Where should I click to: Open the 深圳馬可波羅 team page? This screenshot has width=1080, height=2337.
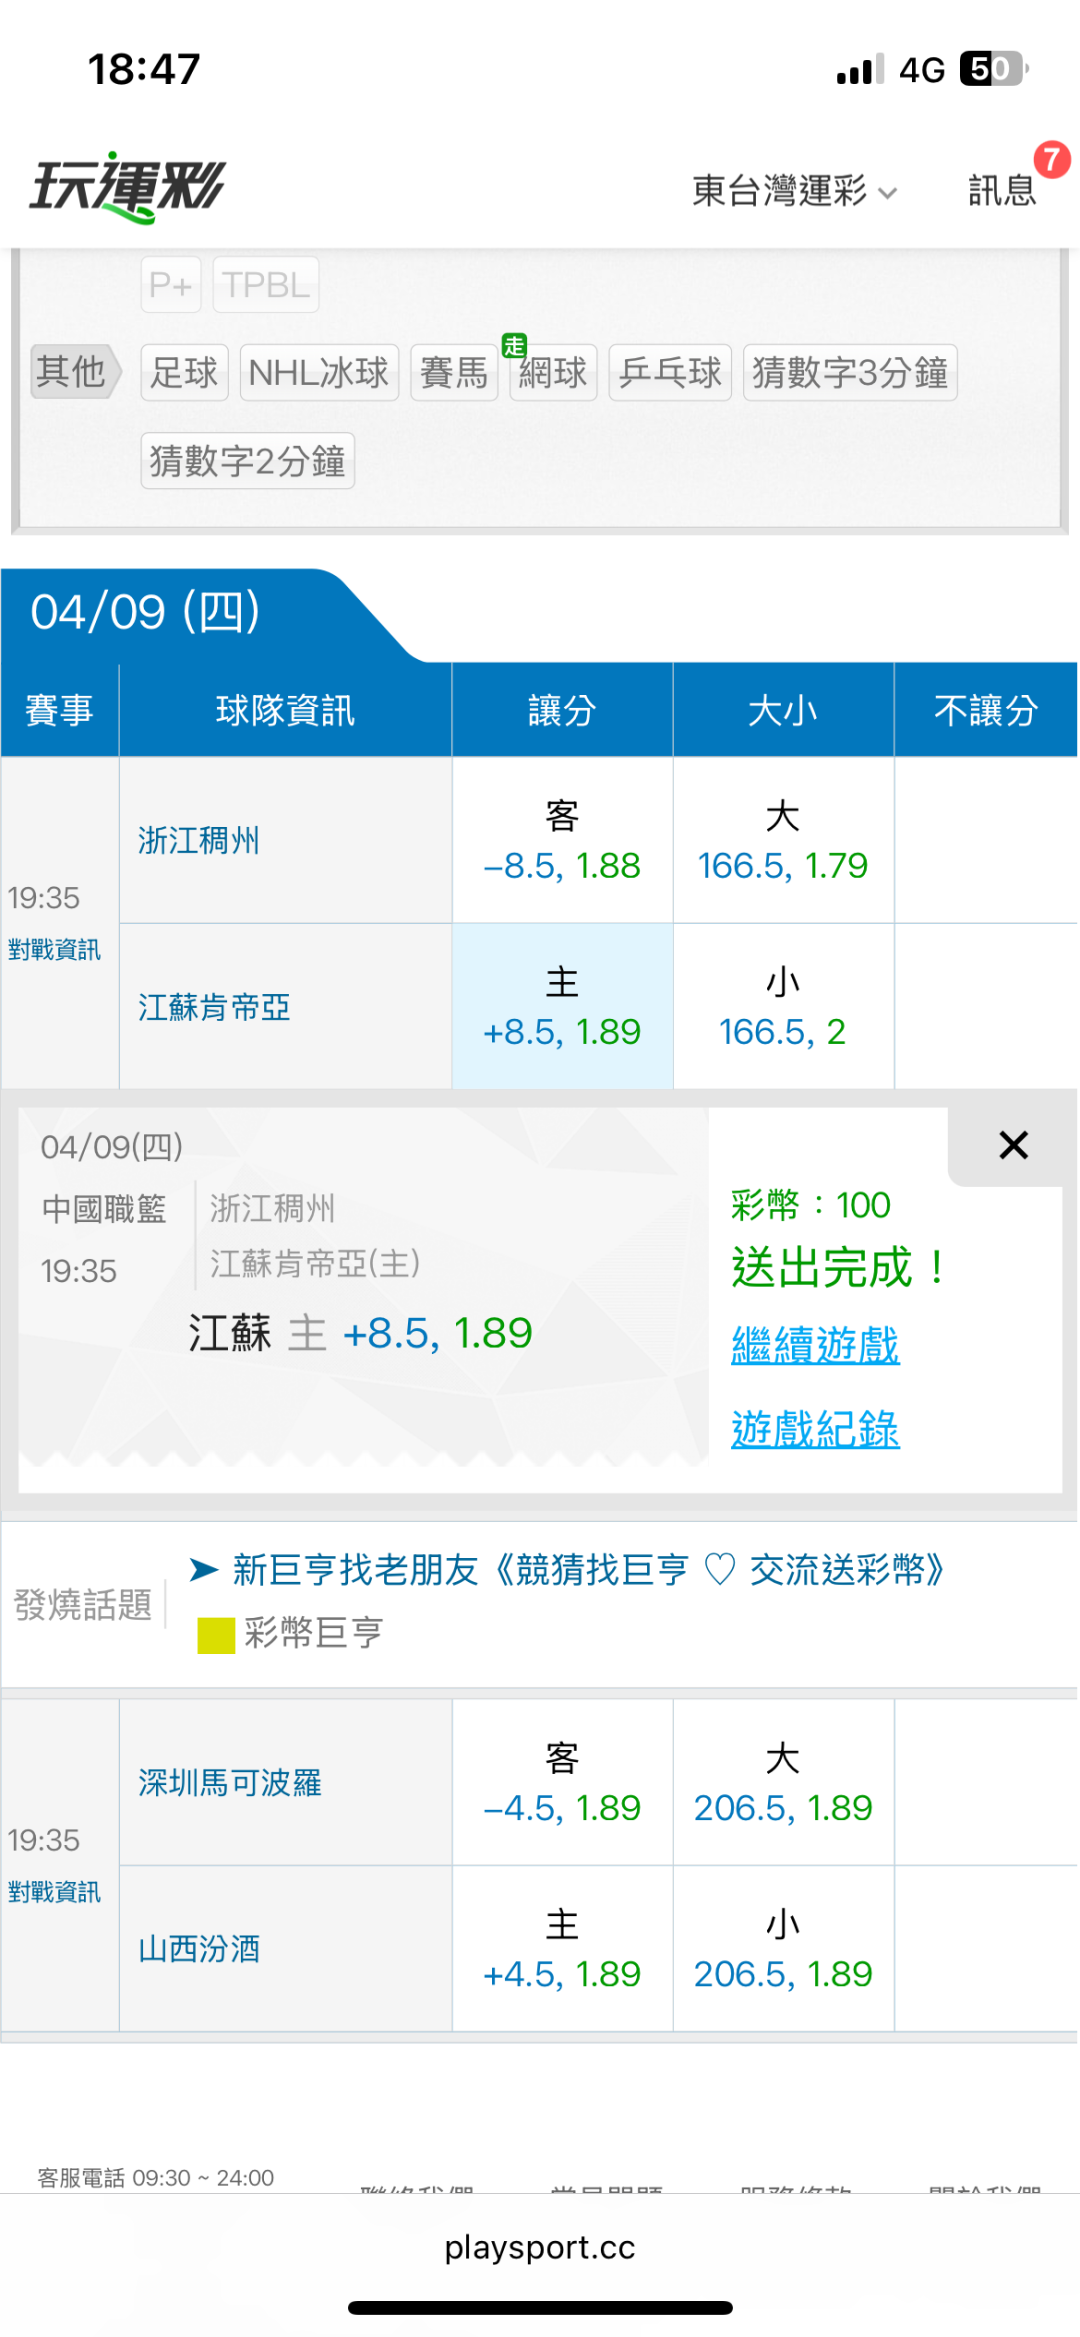click(230, 1783)
